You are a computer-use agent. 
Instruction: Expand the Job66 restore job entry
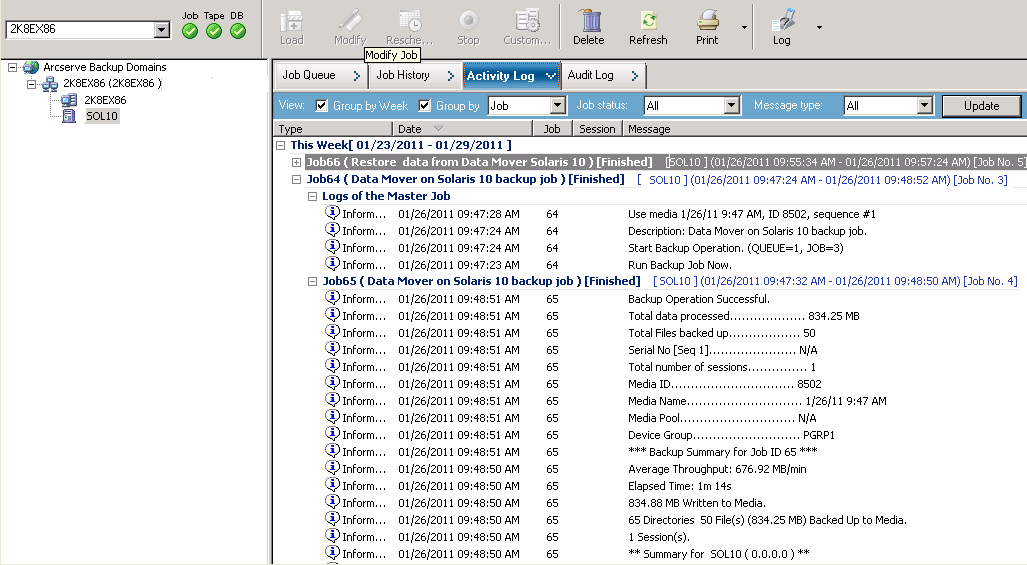pos(296,162)
